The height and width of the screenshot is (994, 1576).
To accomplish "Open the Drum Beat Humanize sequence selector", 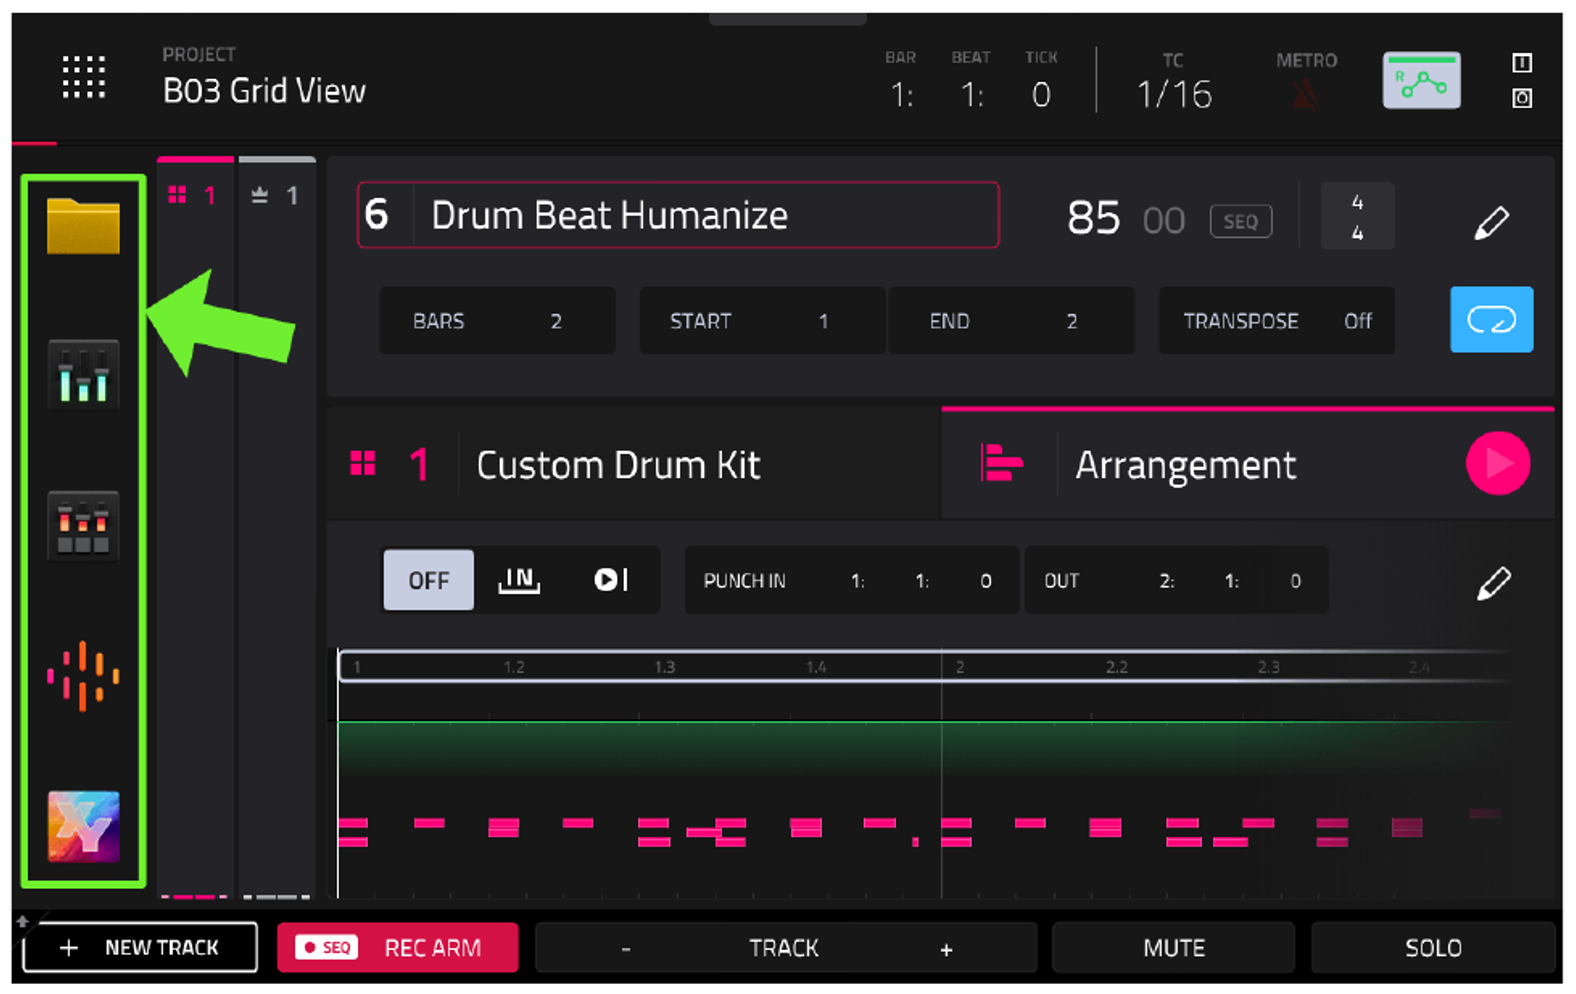I will 678,215.
